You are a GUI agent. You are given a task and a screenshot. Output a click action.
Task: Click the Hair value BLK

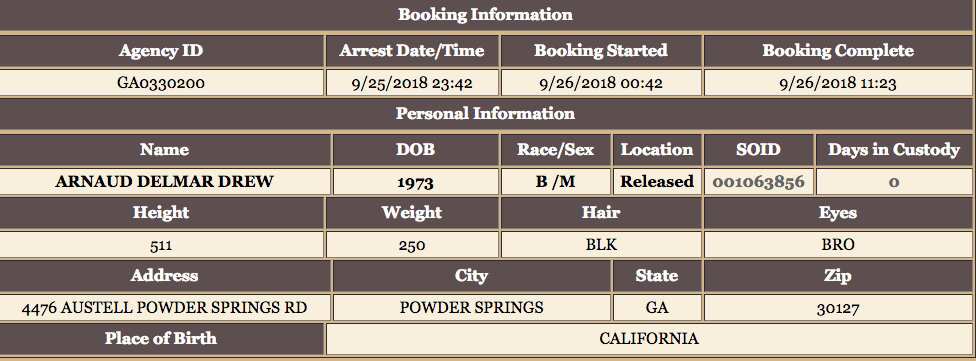tap(601, 245)
